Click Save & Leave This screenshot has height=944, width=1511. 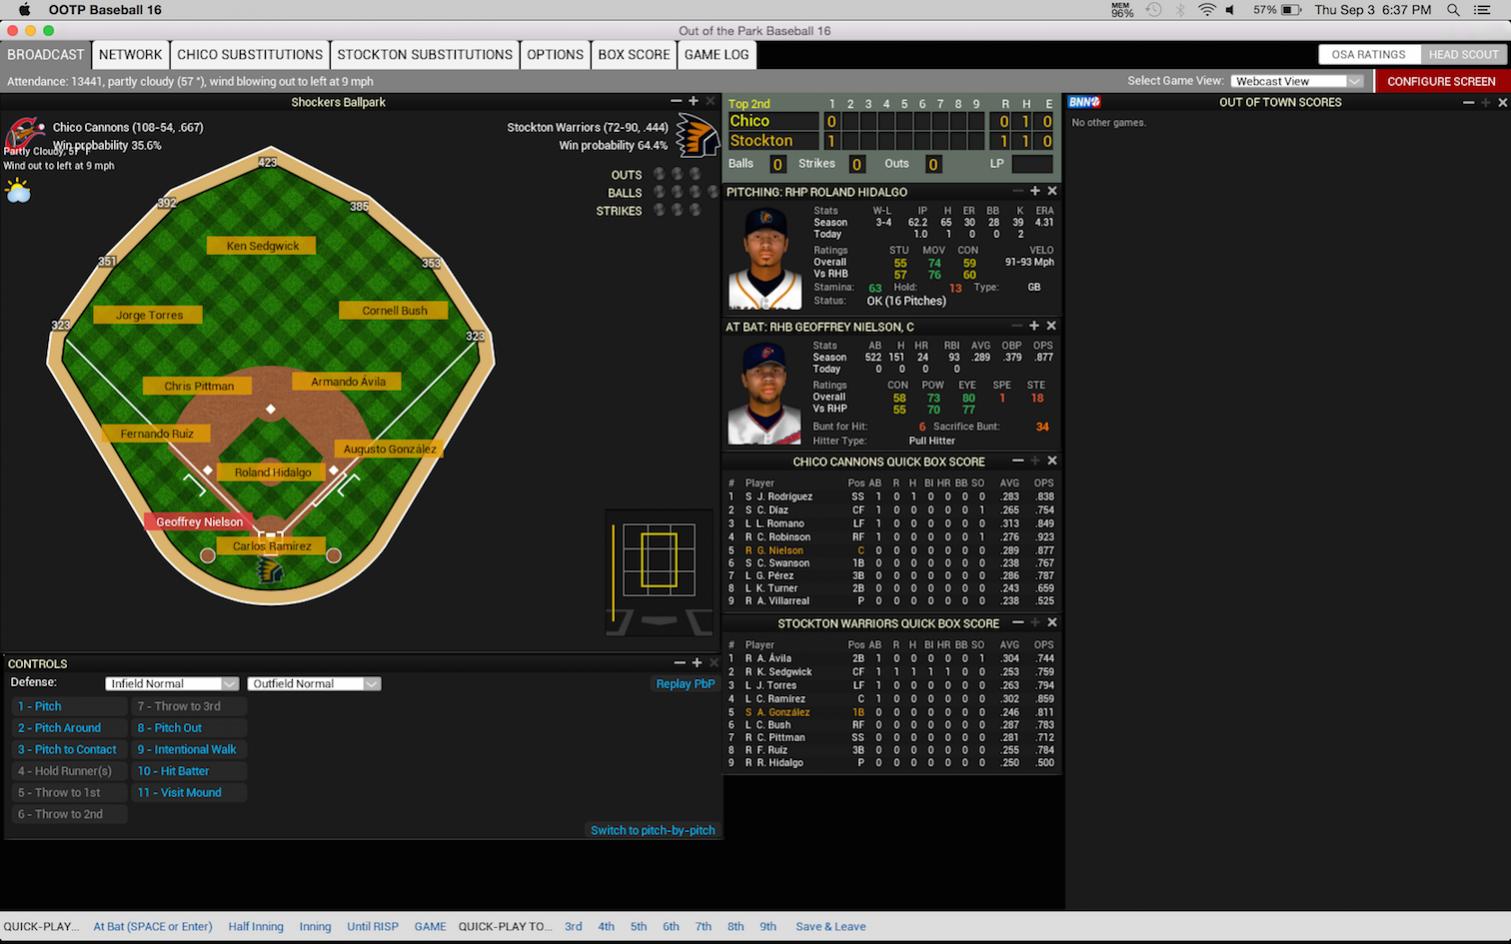(831, 927)
